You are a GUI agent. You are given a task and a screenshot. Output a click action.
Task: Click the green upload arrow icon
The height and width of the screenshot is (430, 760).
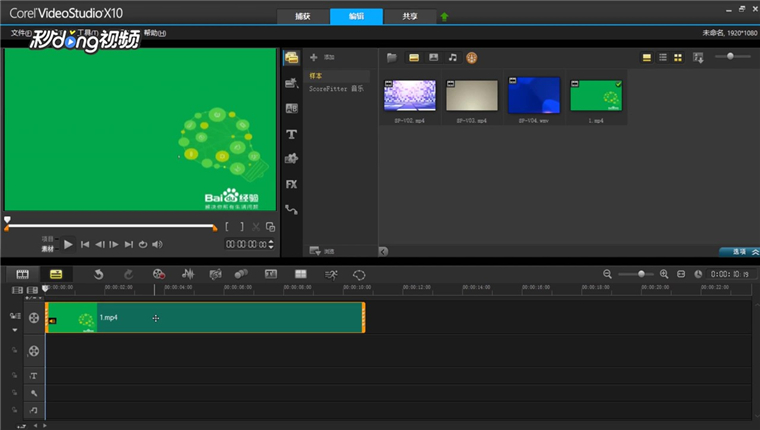(444, 17)
